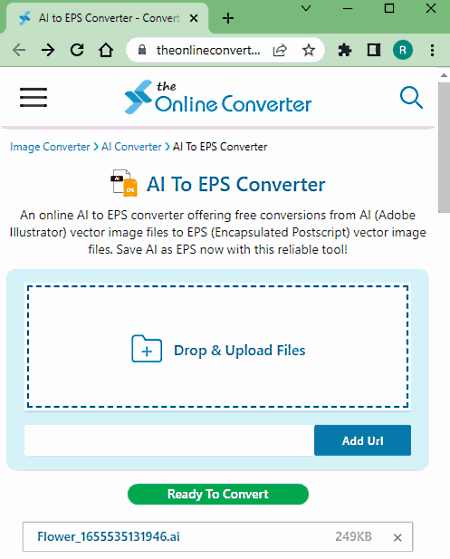Viewport: 450px width, 559px height.
Task: Select the AI to EPS Converter tab
Action: coord(107,18)
